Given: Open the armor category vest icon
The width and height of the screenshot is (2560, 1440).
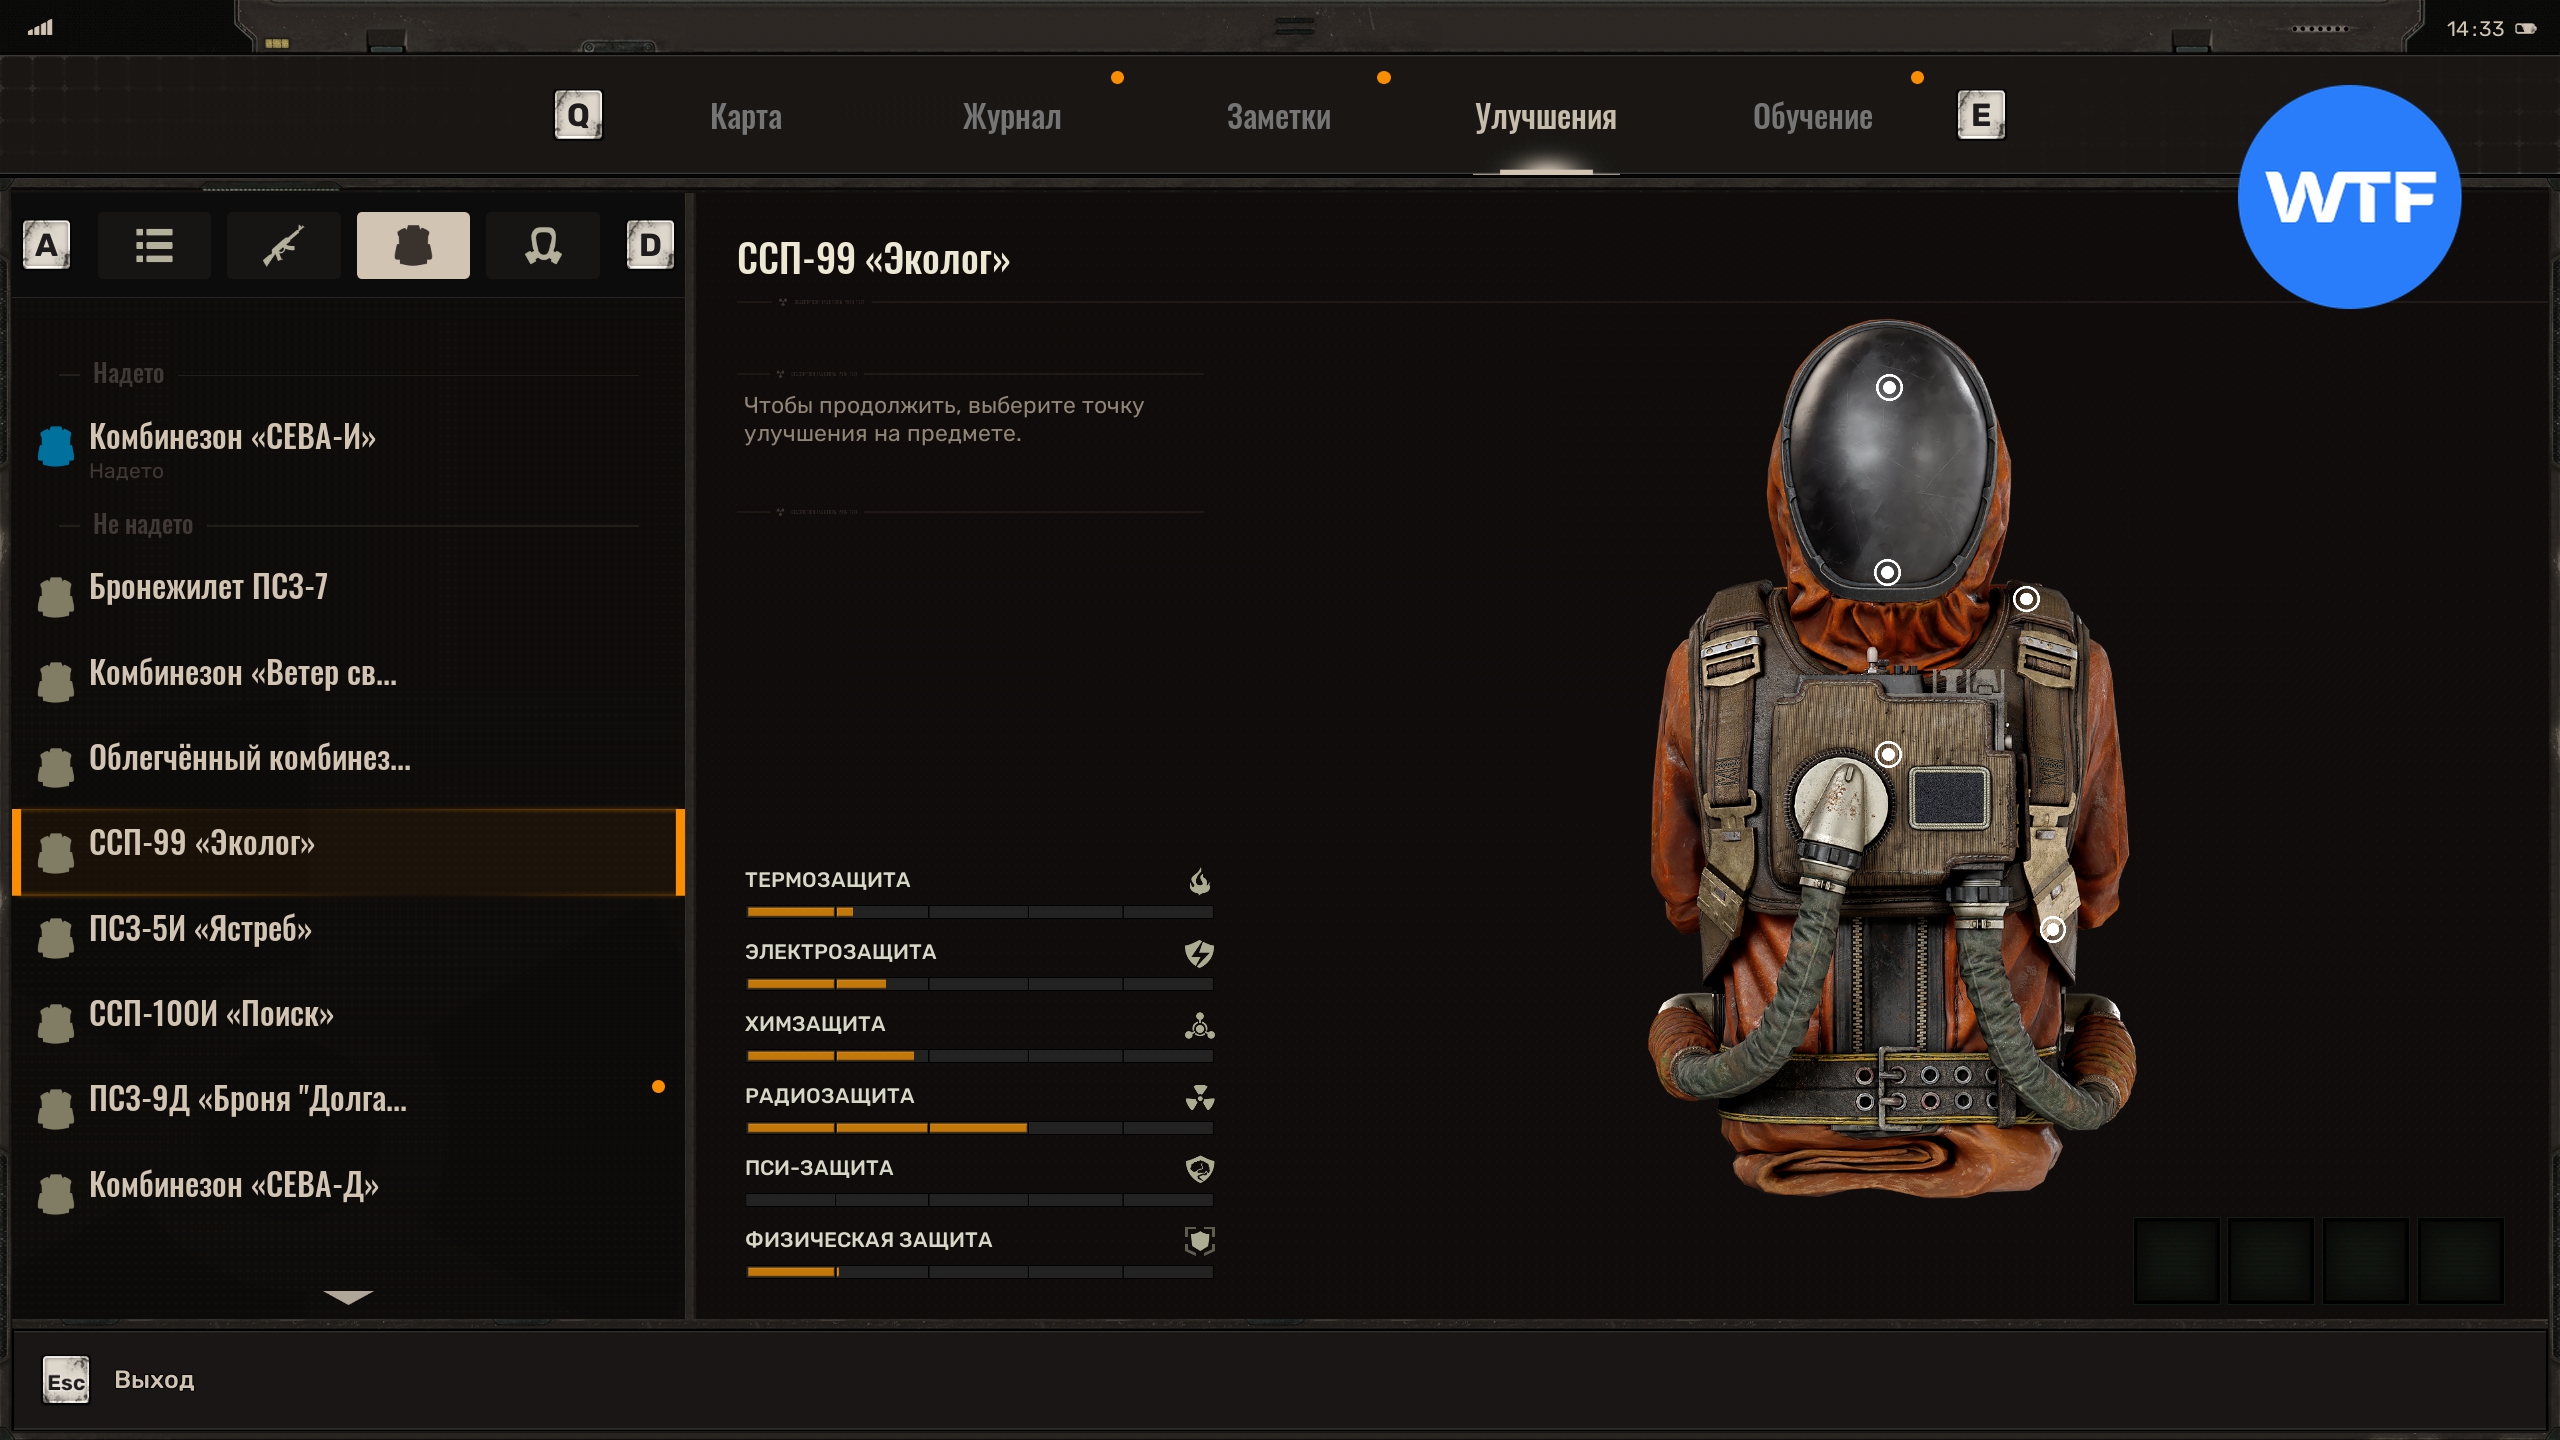Looking at the screenshot, I should [413, 245].
